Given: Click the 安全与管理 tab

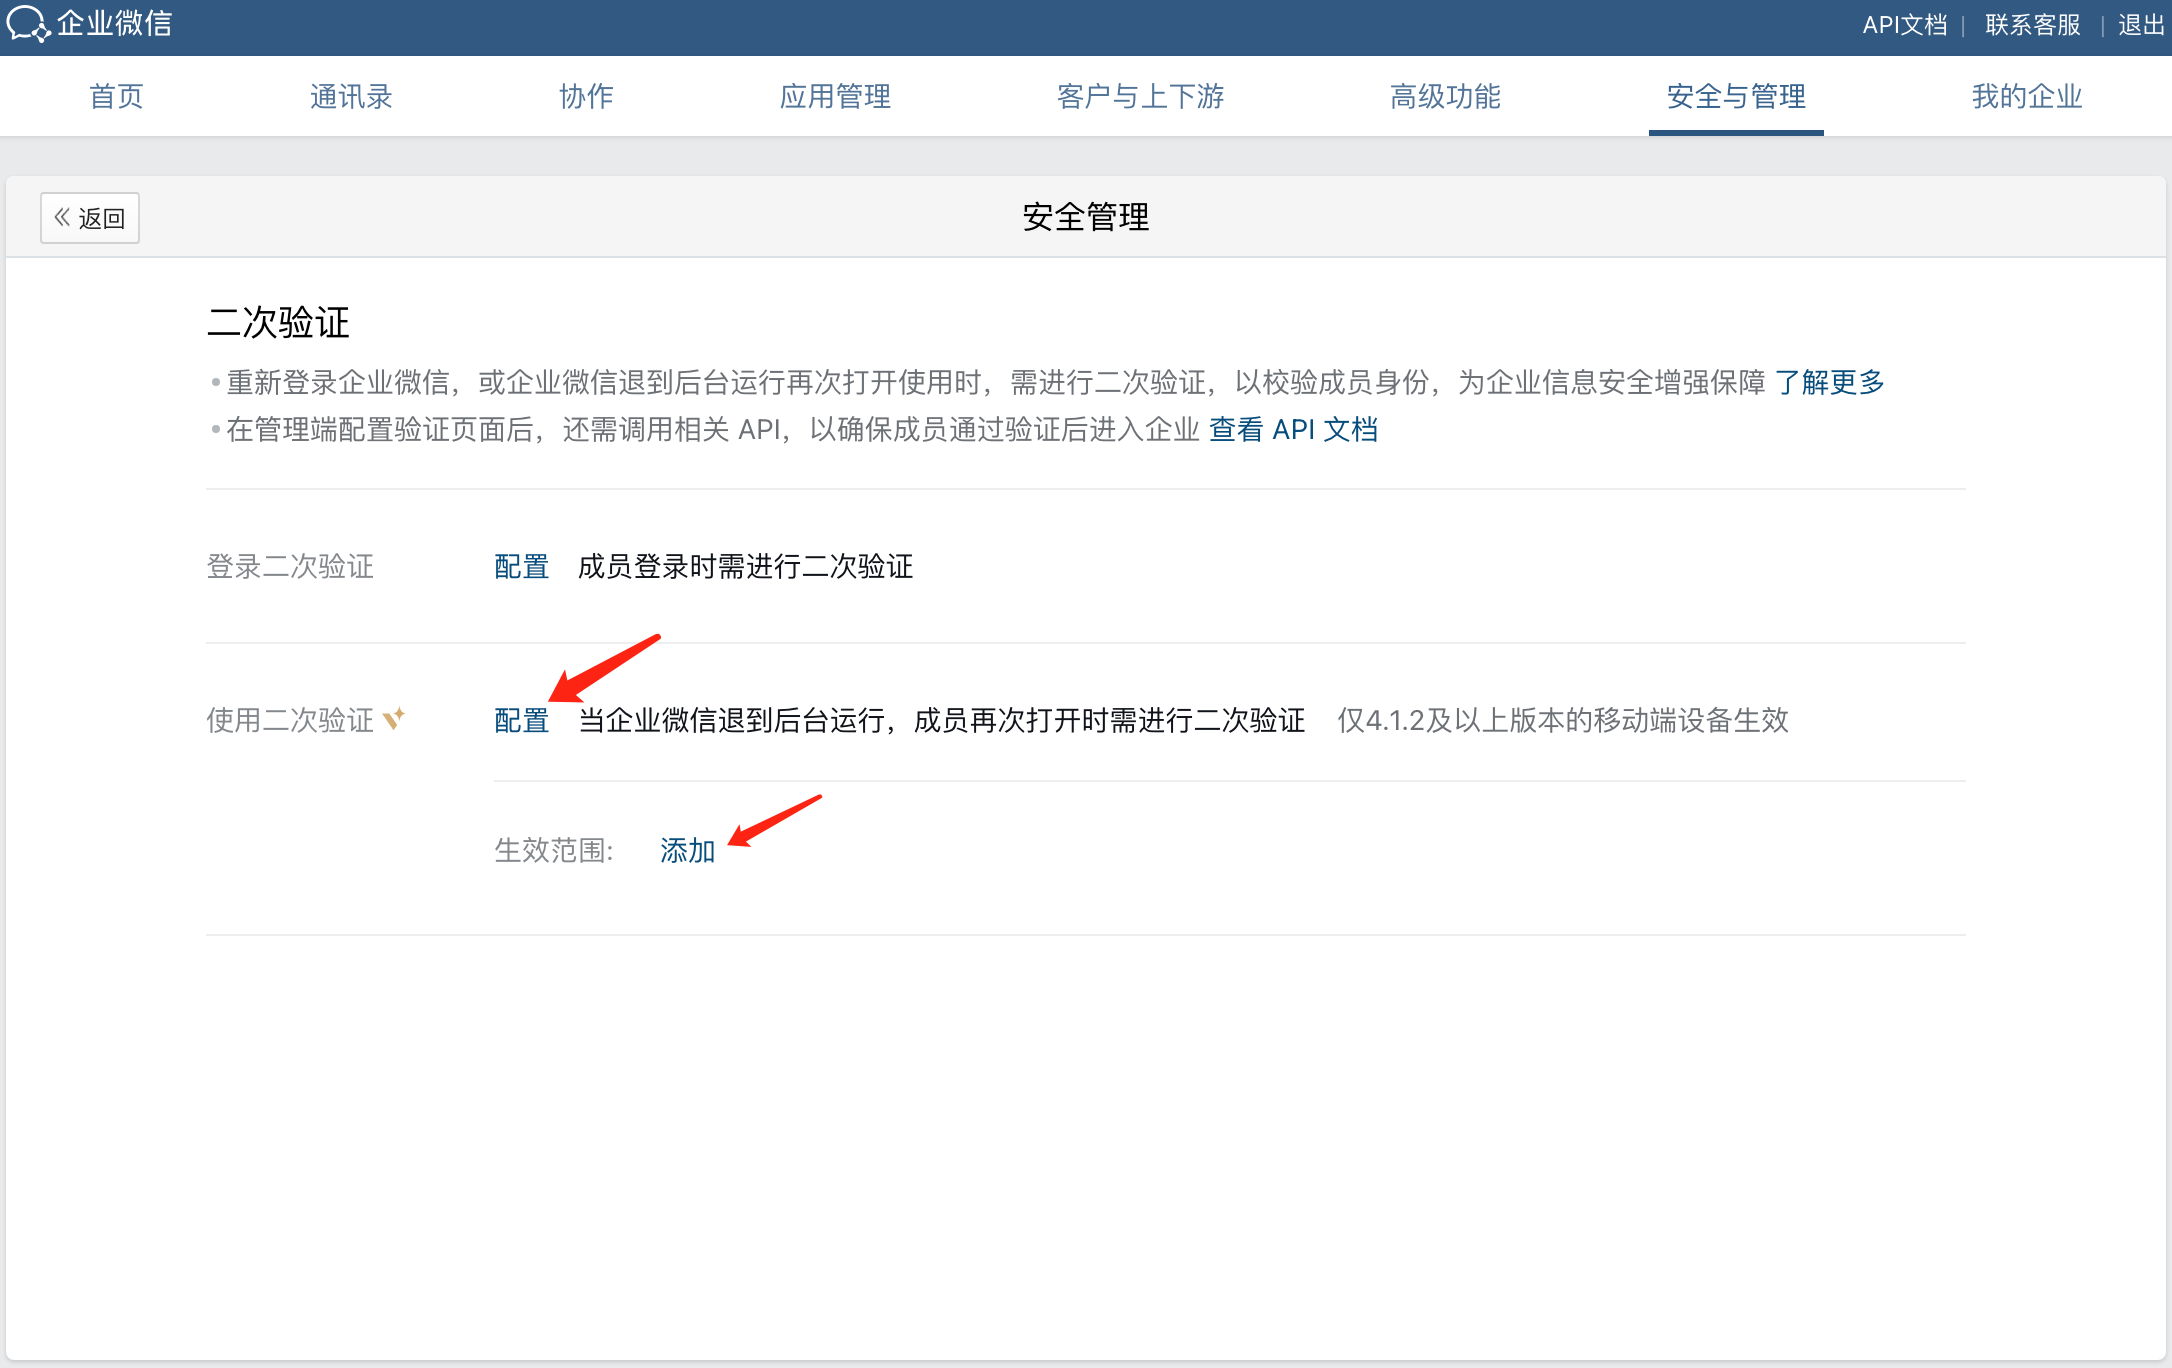Looking at the screenshot, I should coord(1736,97).
